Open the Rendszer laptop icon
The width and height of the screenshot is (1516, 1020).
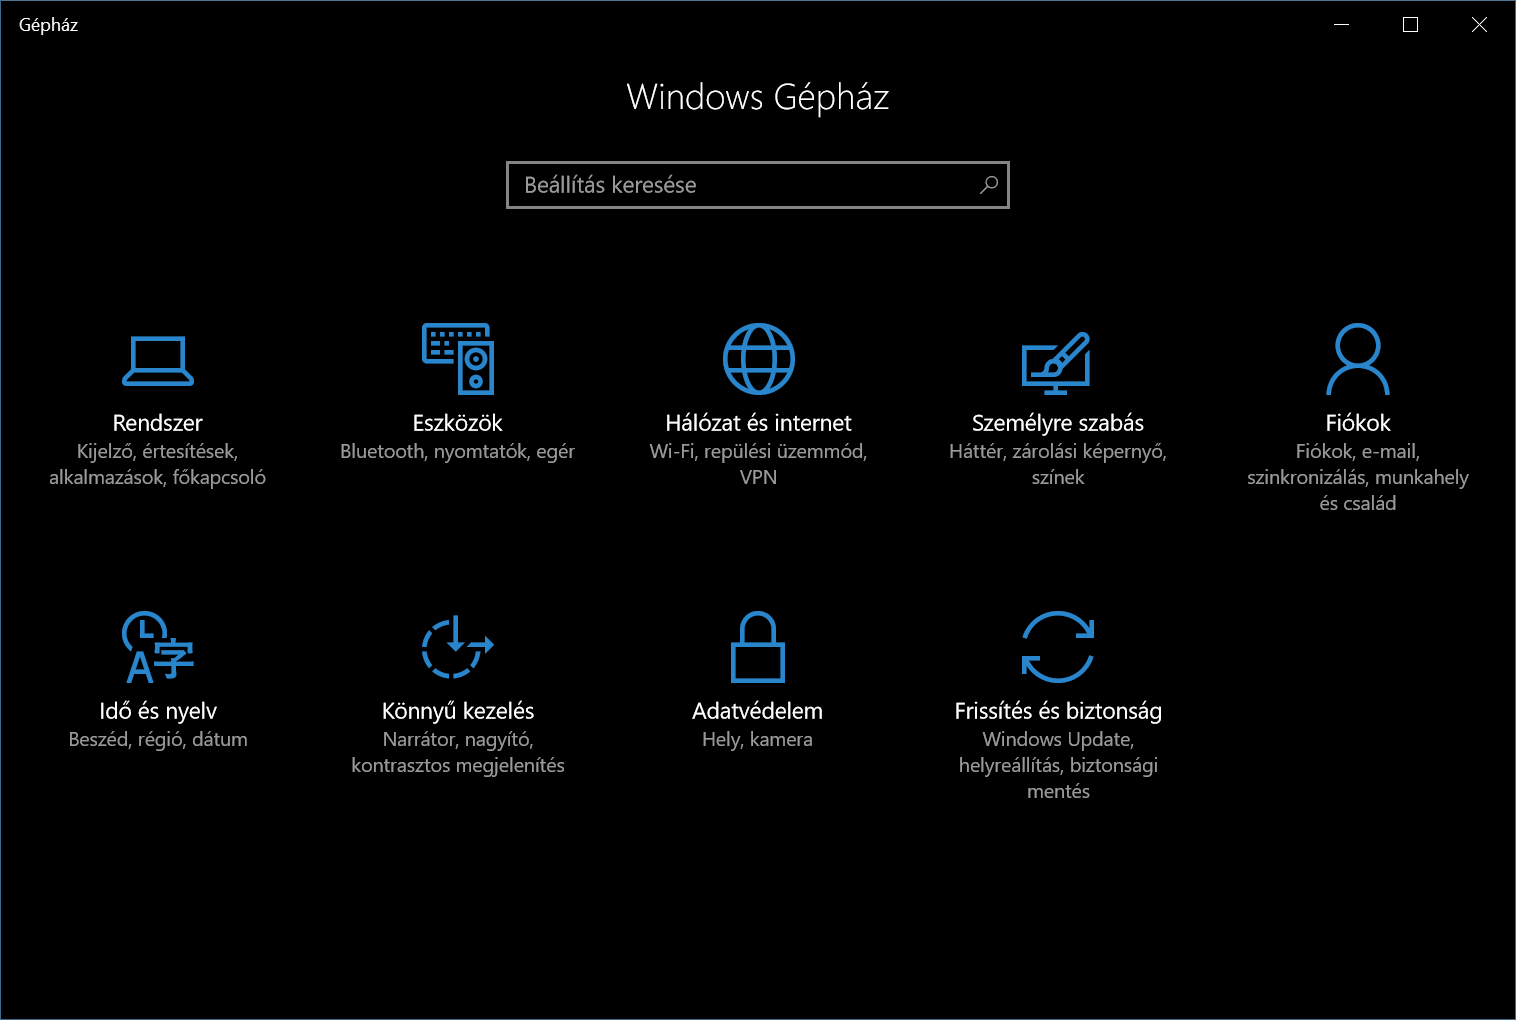(x=158, y=360)
